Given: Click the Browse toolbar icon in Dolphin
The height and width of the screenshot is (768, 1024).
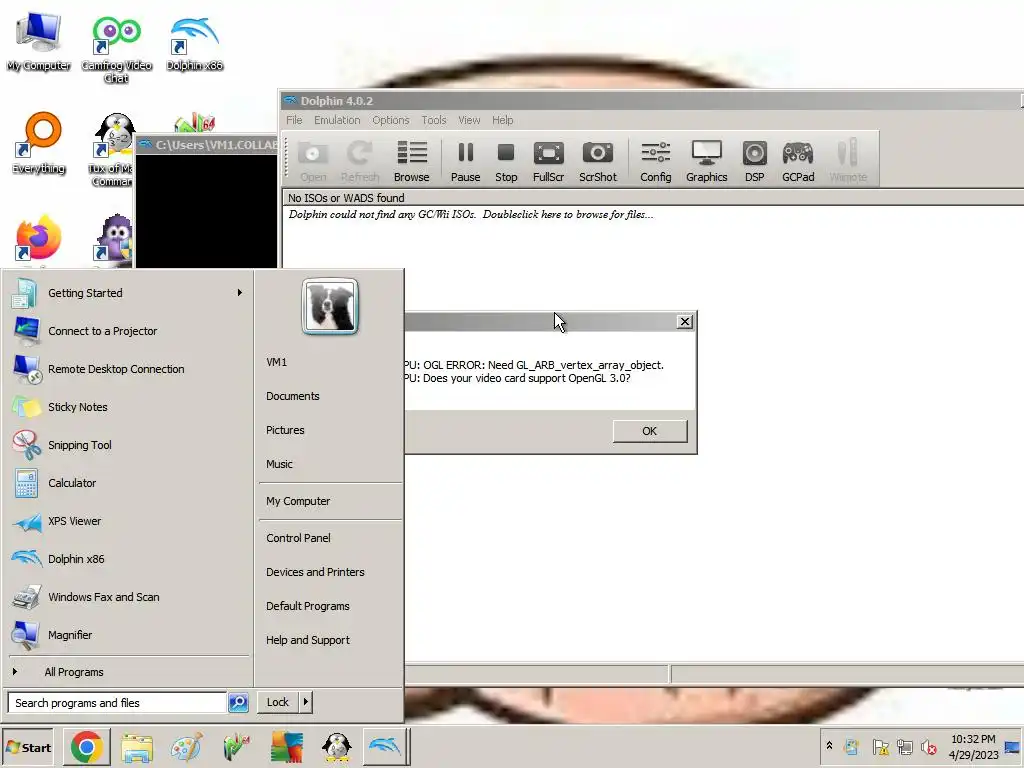Looking at the screenshot, I should coord(411,161).
